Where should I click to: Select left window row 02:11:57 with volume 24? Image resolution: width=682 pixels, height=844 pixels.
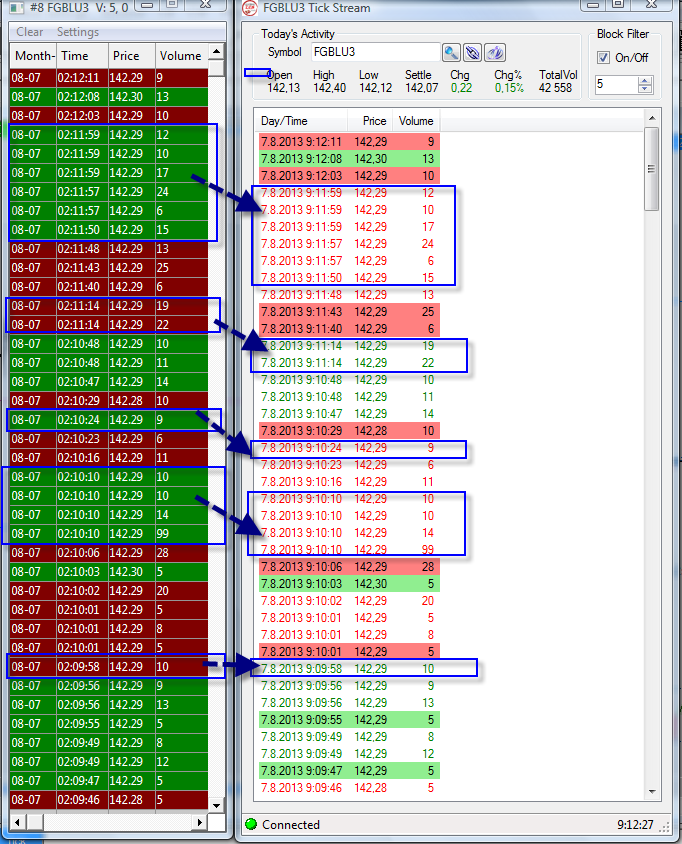(x=109, y=192)
